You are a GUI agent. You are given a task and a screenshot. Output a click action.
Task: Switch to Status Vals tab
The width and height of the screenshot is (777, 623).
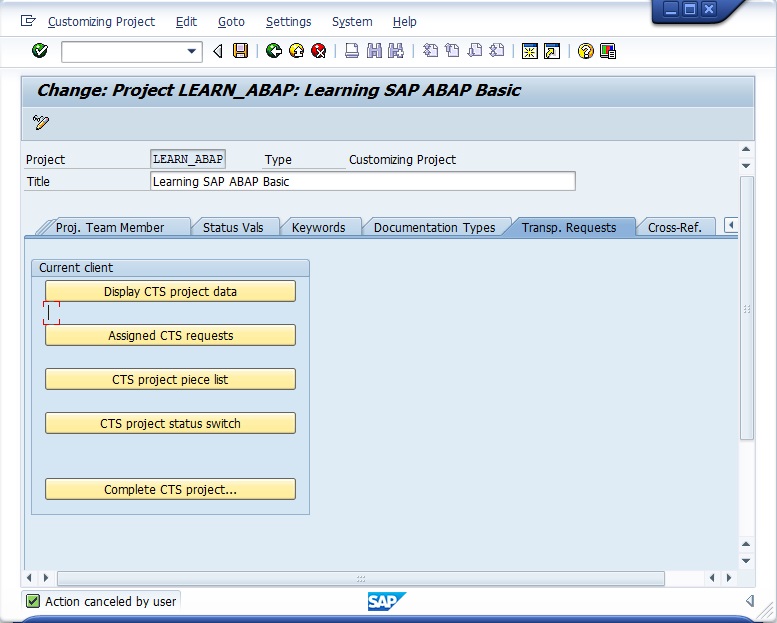(233, 227)
